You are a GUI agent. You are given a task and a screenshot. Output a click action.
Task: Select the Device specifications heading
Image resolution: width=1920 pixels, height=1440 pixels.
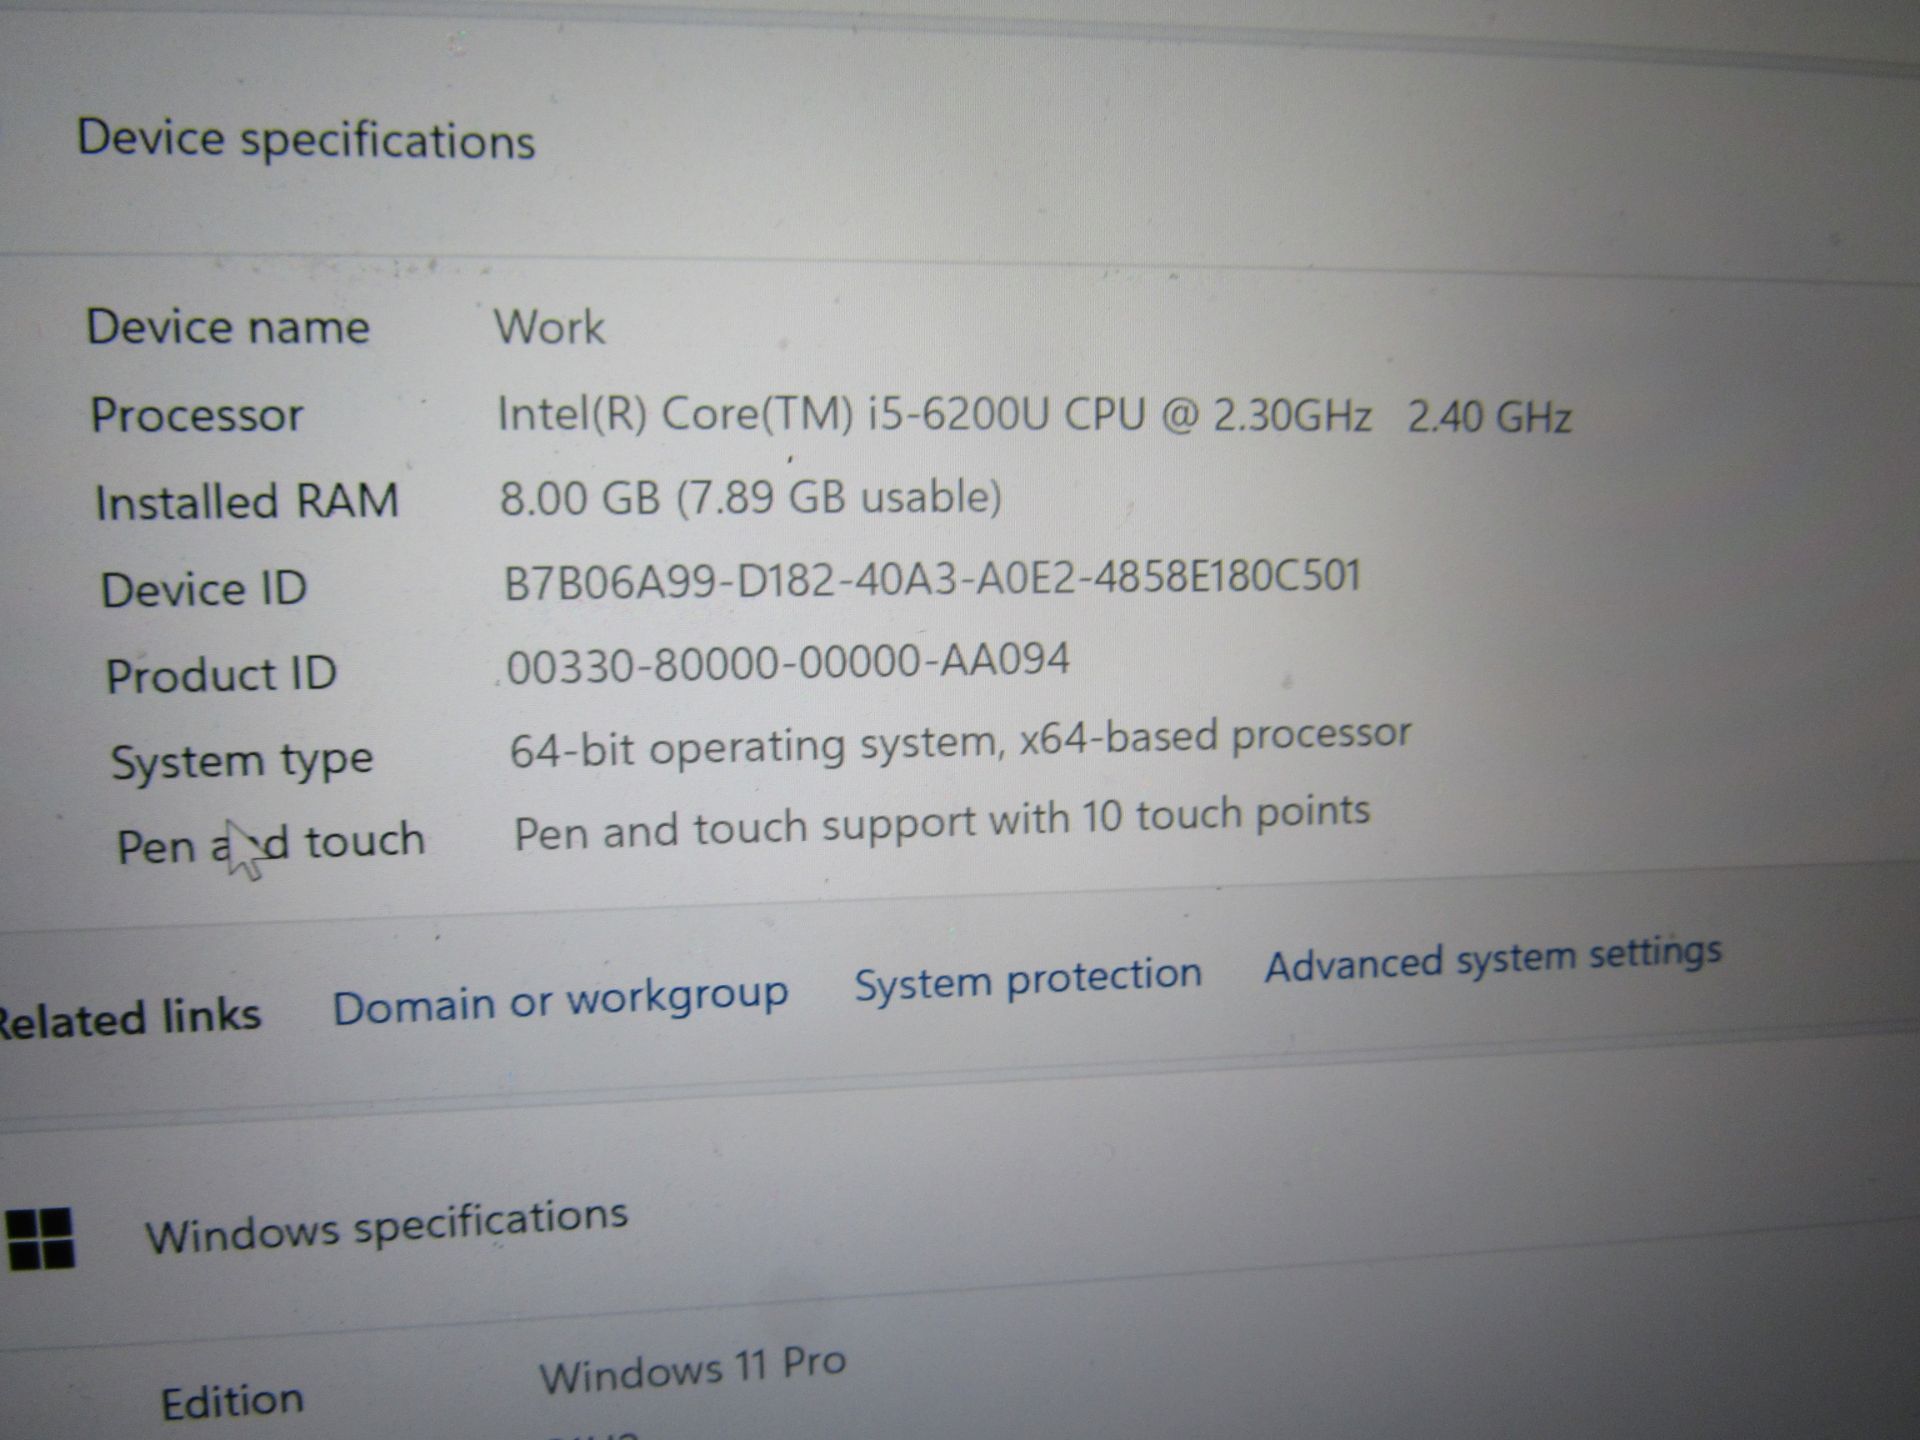[306, 139]
